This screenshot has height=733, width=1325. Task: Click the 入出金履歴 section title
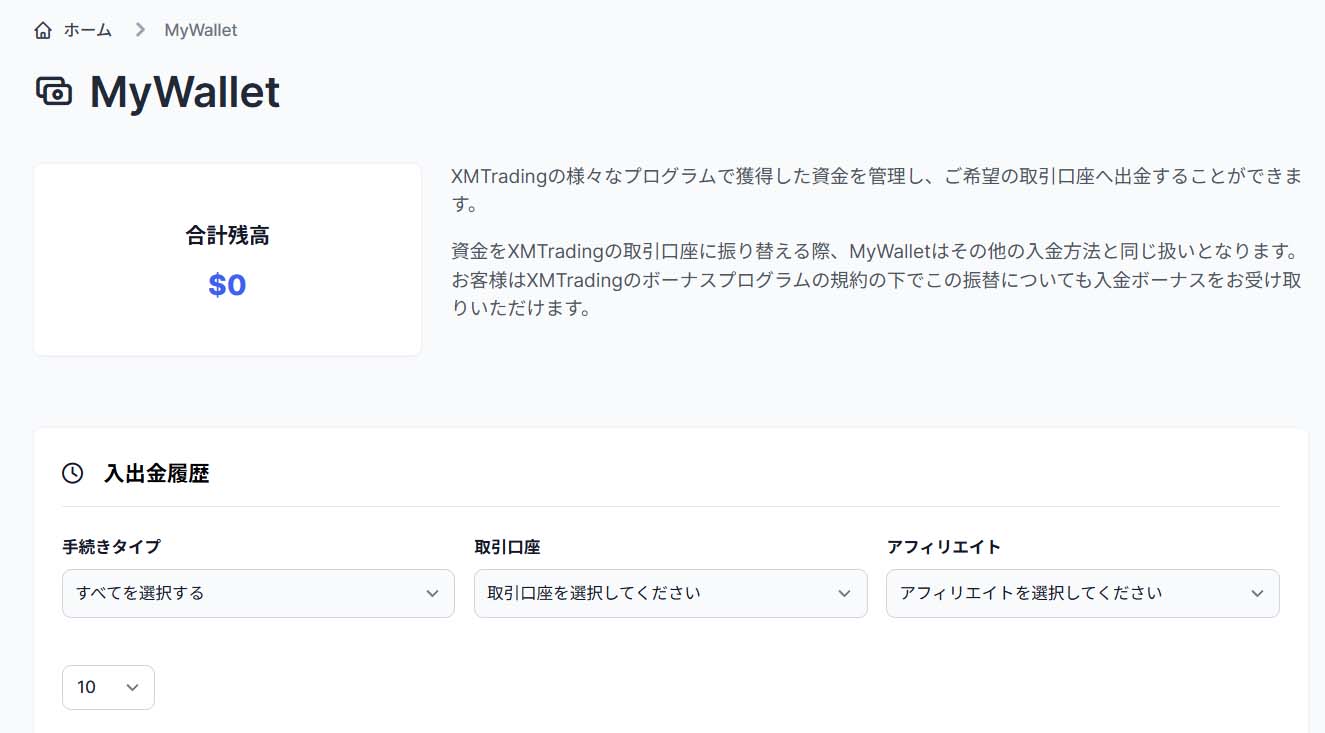coord(157,473)
